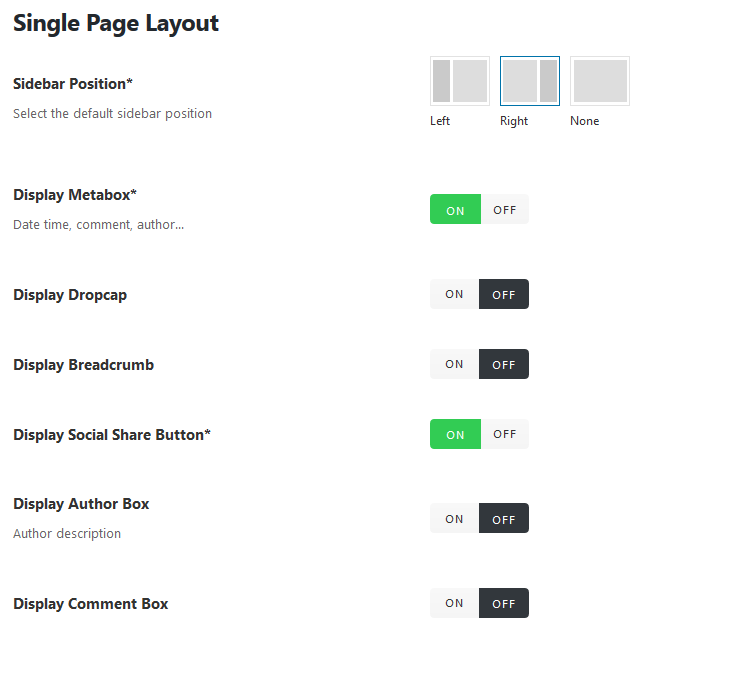Image resolution: width=736 pixels, height=677 pixels.
Task: Enable Display Author Box with ON
Action: tap(455, 519)
